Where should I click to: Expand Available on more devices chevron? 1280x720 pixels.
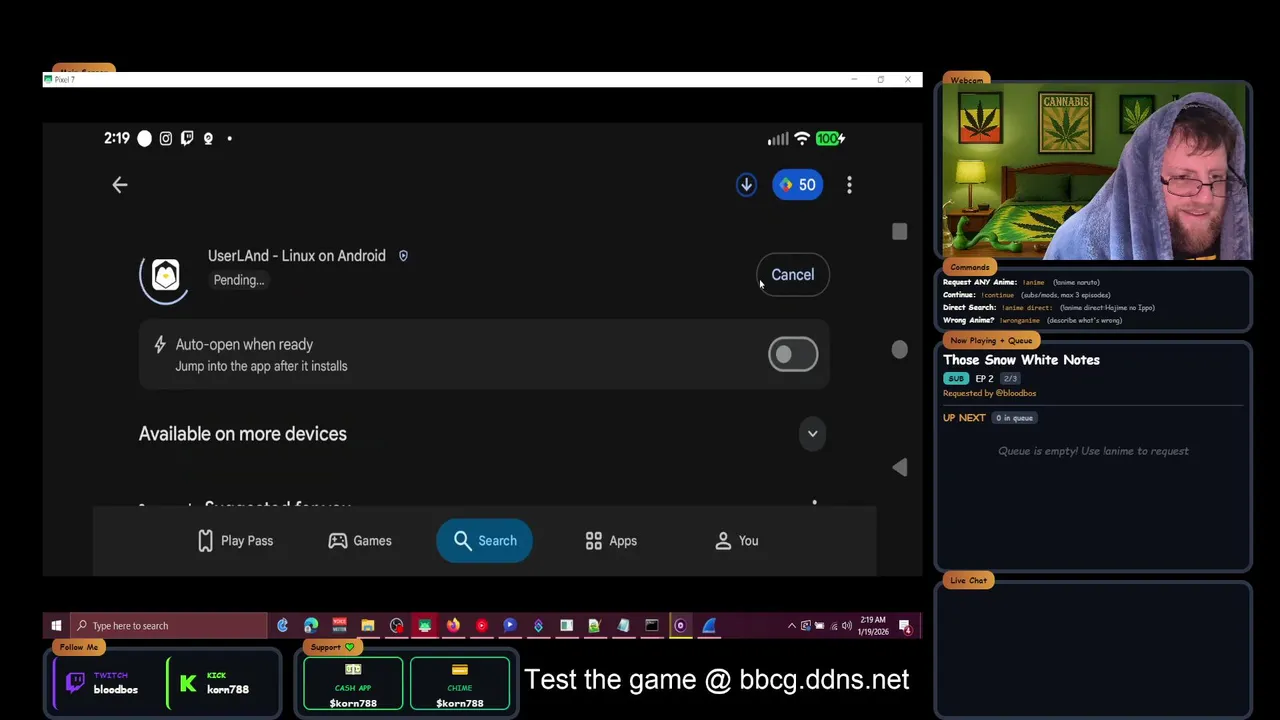812,434
